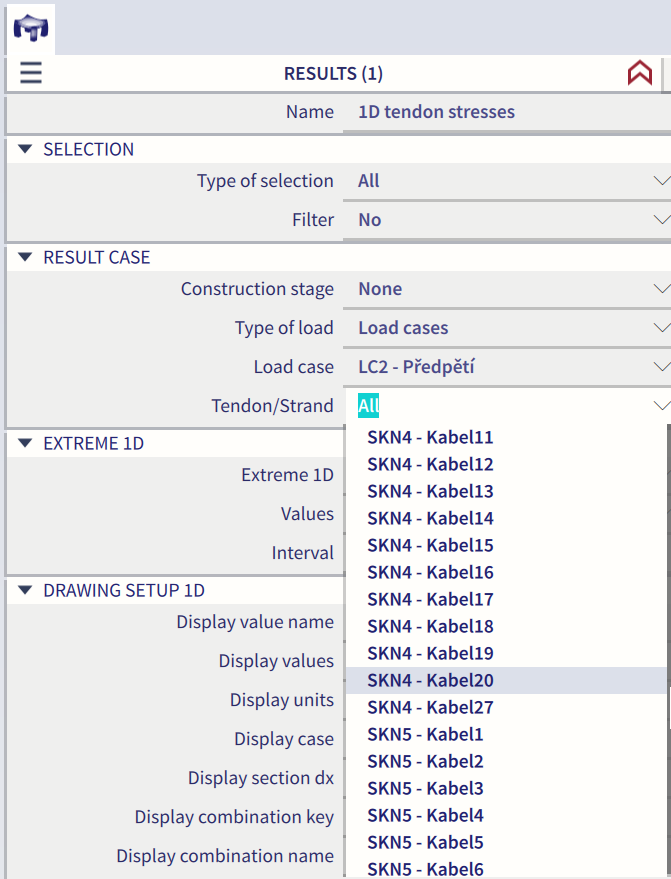This screenshot has height=879, width=671.
Task: Choose SKN4 - Kabel27 in dropdown list
Action: (430, 708)
